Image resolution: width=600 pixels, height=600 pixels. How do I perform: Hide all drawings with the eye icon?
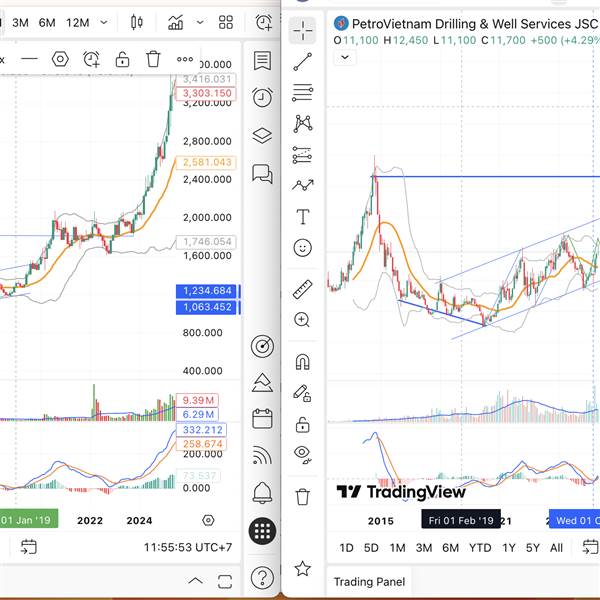pos(302,455)
